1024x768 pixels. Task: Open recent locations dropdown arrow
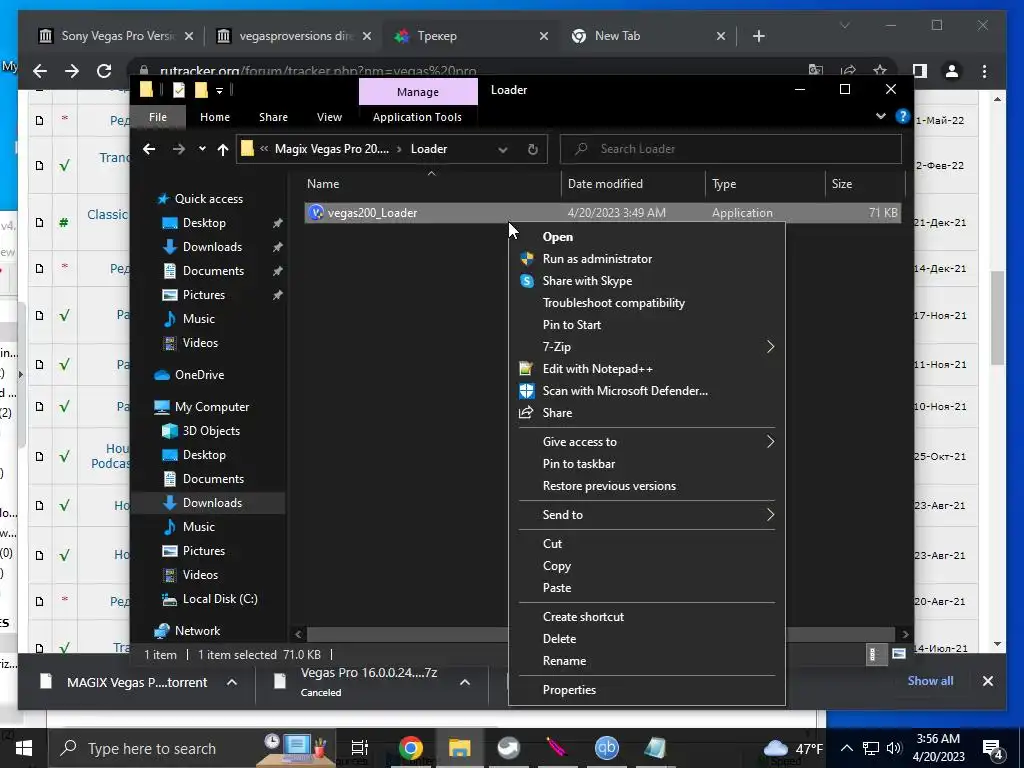(202, 149)
